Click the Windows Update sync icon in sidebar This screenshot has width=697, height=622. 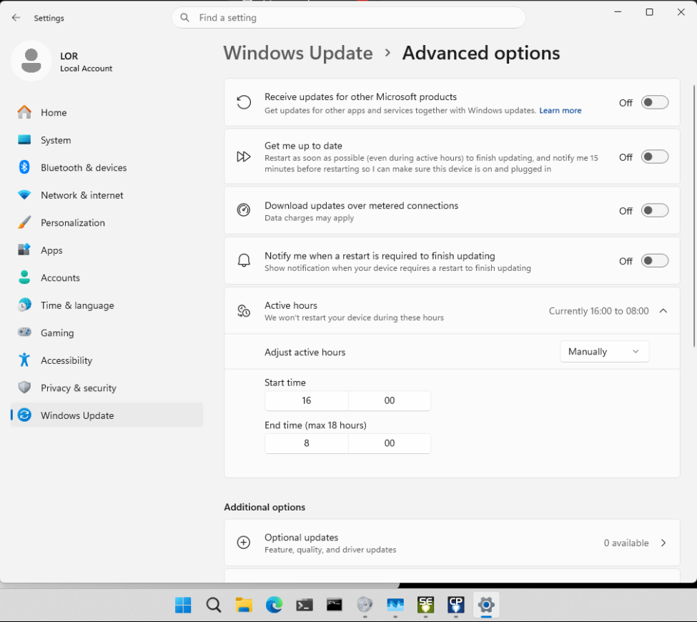pyautogui.click(x=24, y=415)
